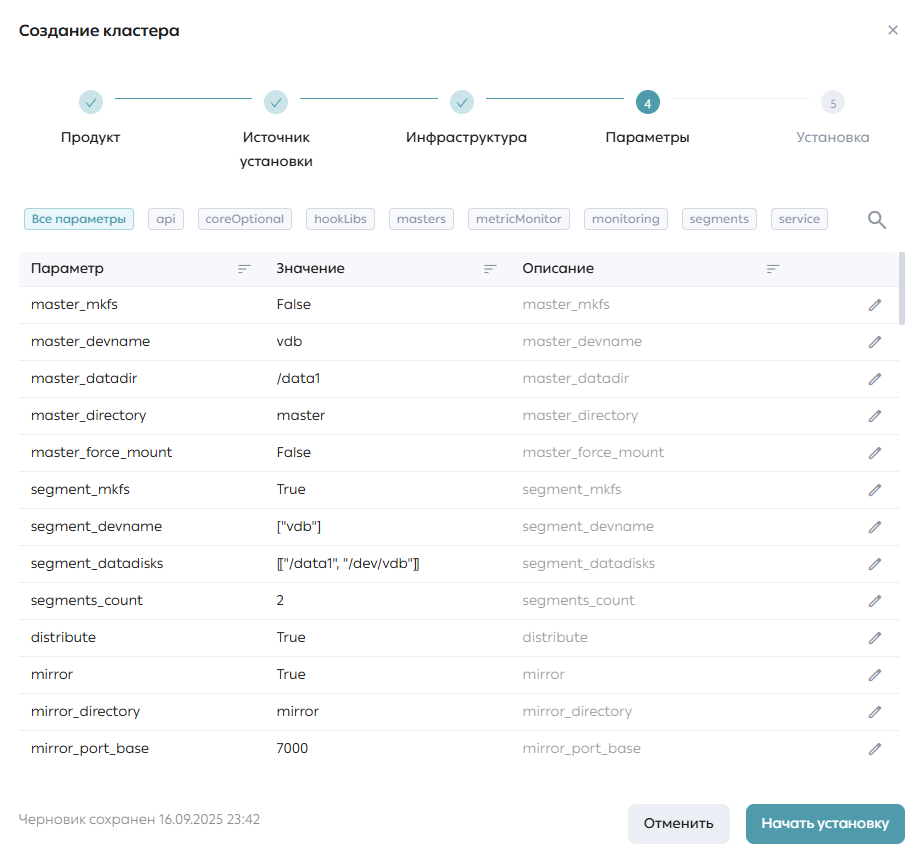Viewport: 922px width, 860px height.
Task: Open the Описание column sort icon
Action: coord(773,269)
